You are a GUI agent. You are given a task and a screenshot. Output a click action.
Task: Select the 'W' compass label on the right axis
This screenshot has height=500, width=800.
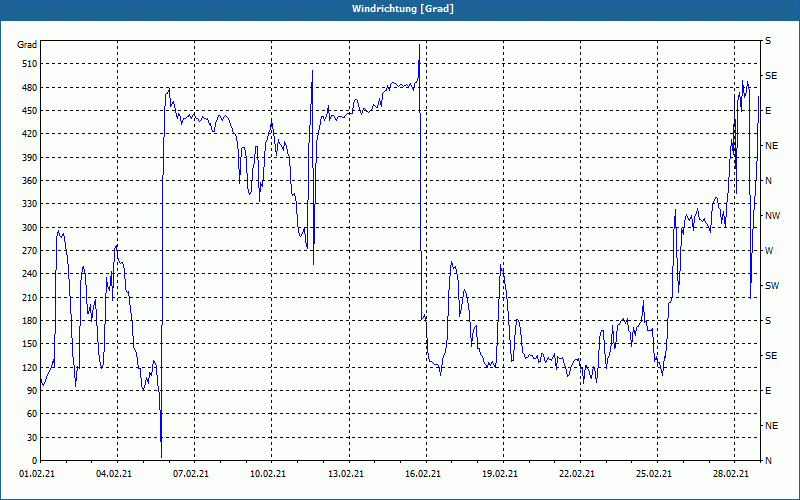click(x=769, y=251)
